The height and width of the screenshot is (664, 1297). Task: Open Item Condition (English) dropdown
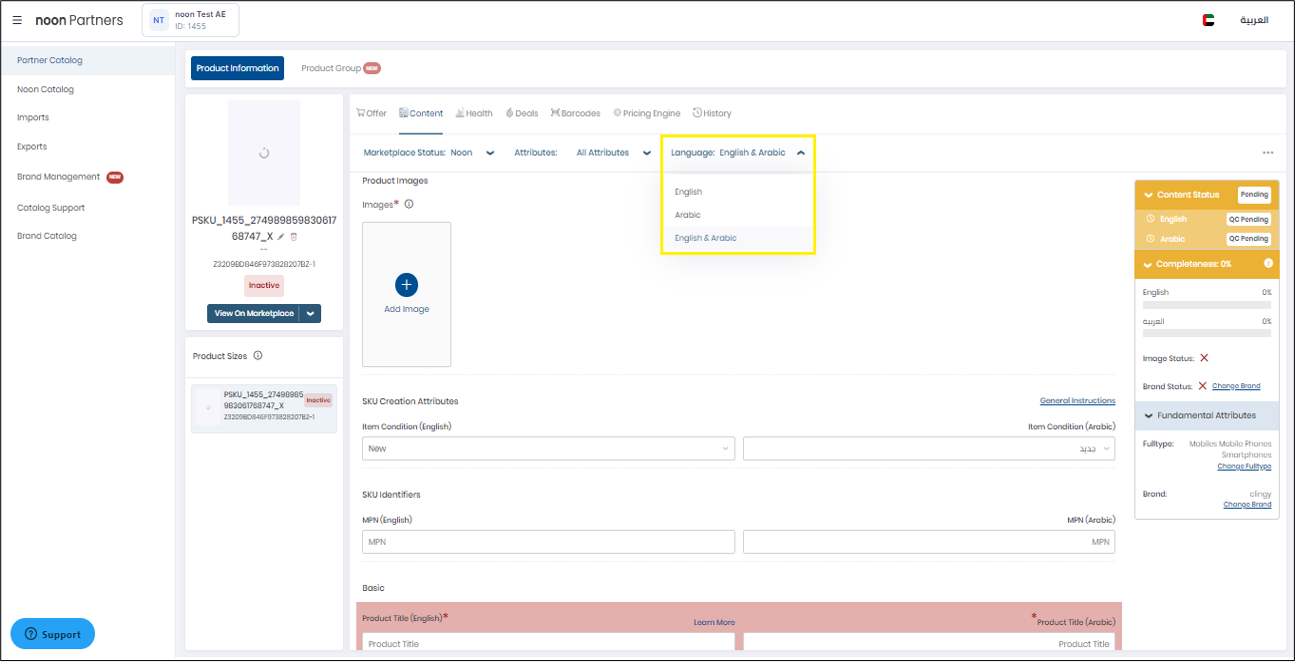tap(548, 449)
